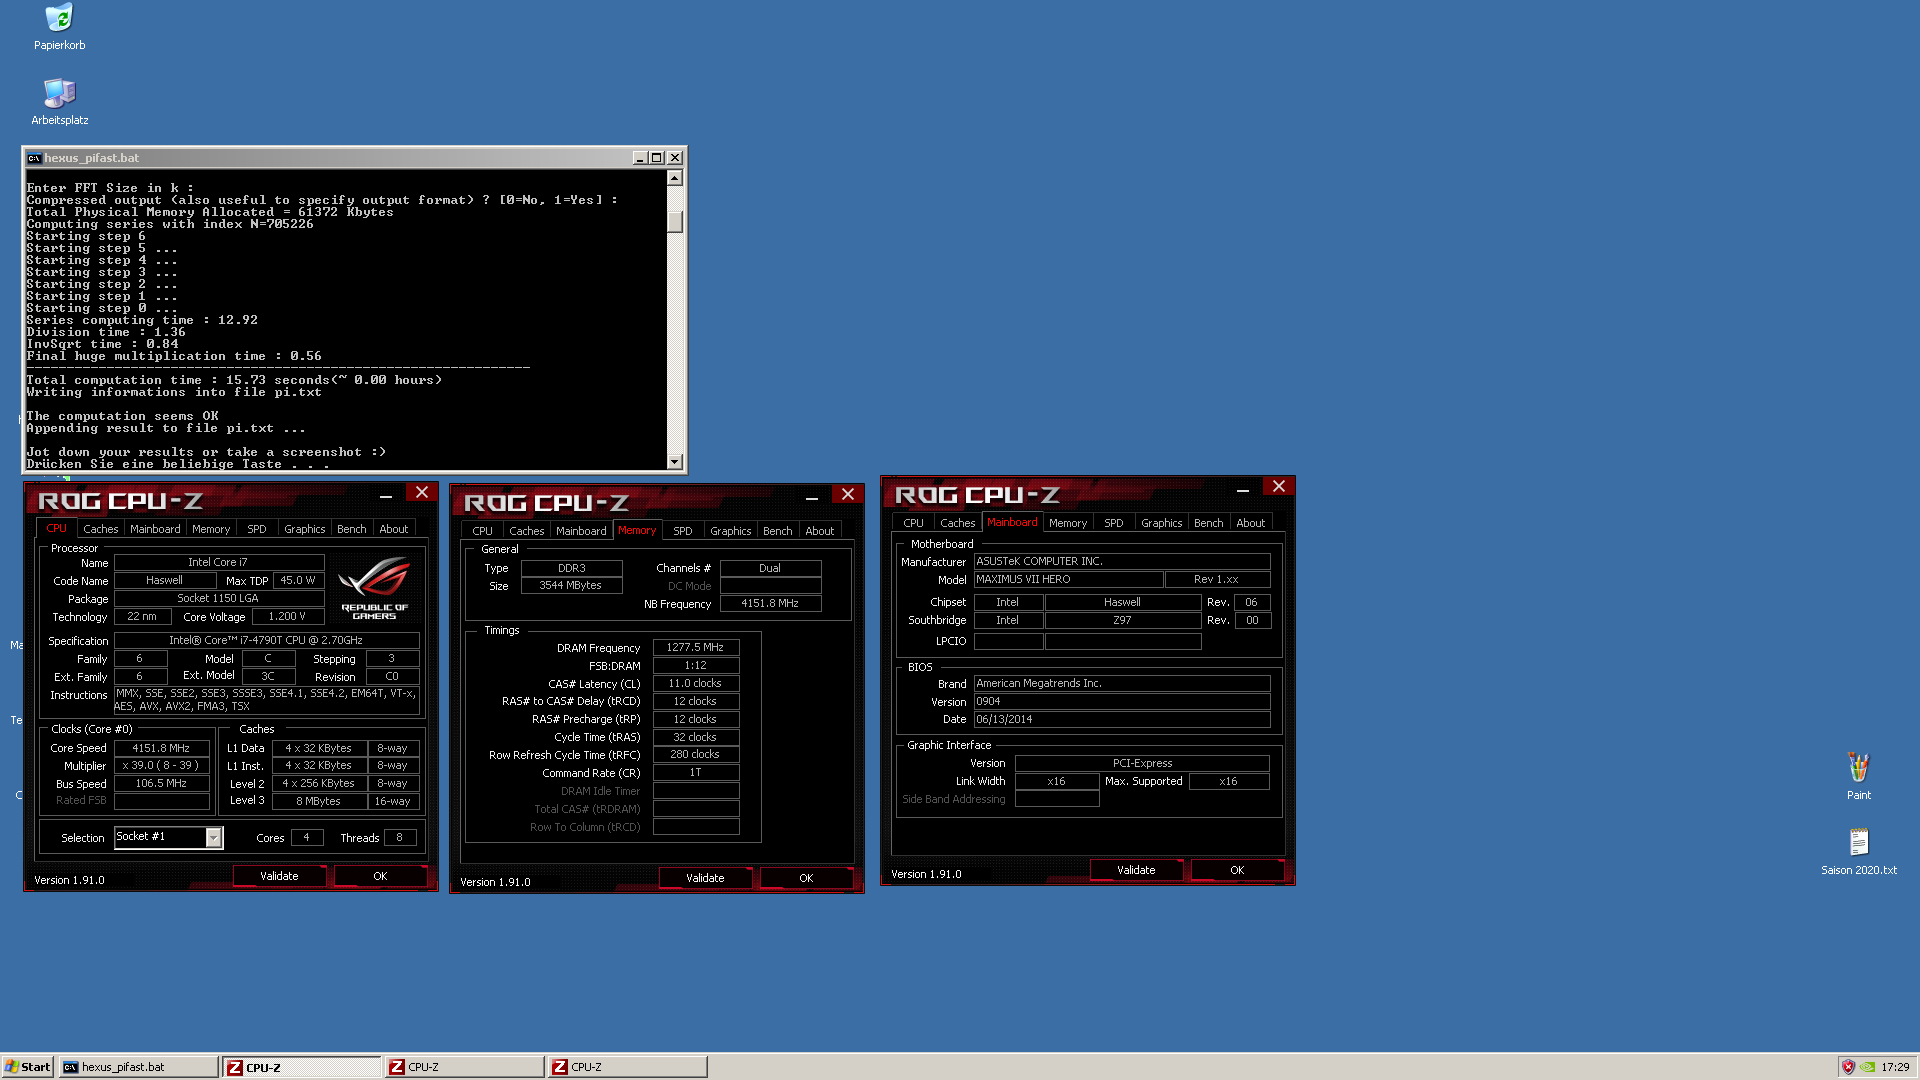
Task: Click Validate in right CPU-Z window
Action: coord(1136,870)
